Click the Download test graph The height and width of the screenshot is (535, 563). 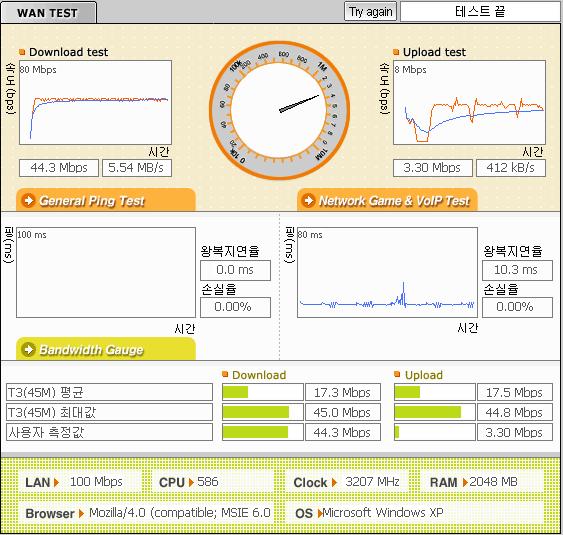pyautogui.click(x=96, y=102)
